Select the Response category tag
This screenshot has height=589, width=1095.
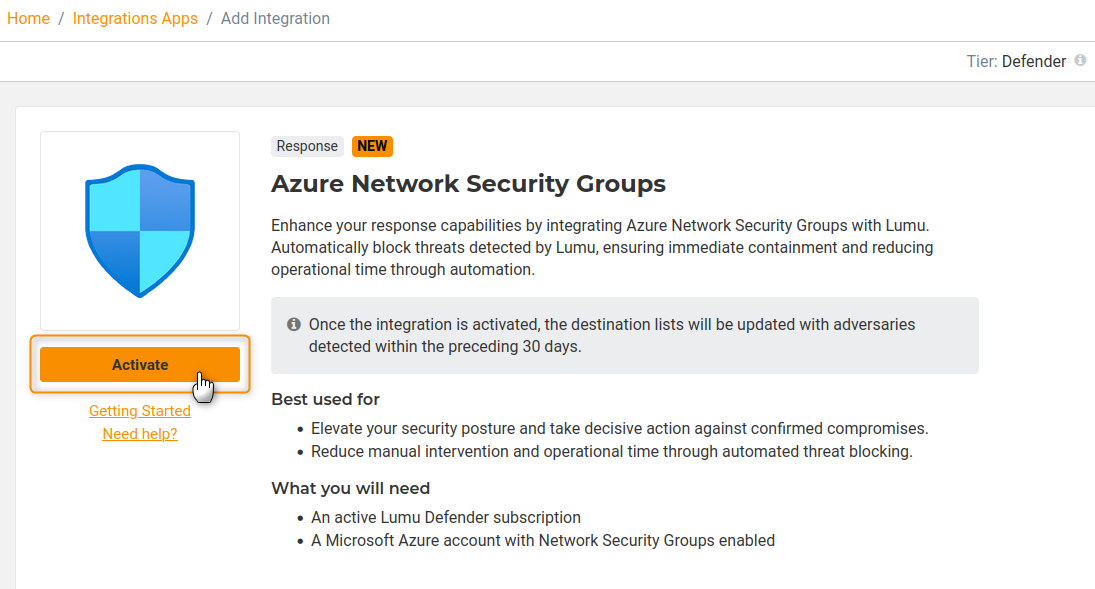(x=307, y=146)
